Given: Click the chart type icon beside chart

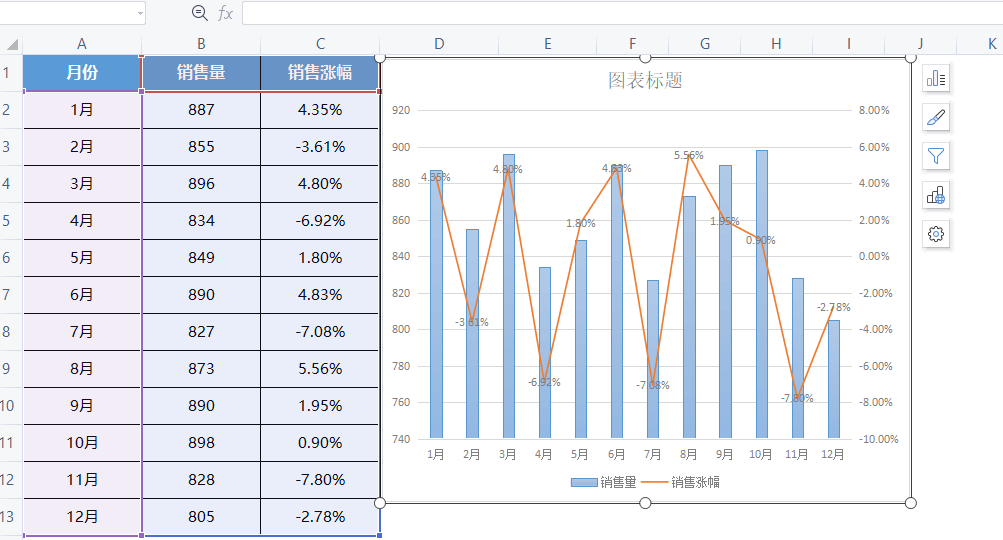Looking at the screenshot, I should click(x=936, y=195).
